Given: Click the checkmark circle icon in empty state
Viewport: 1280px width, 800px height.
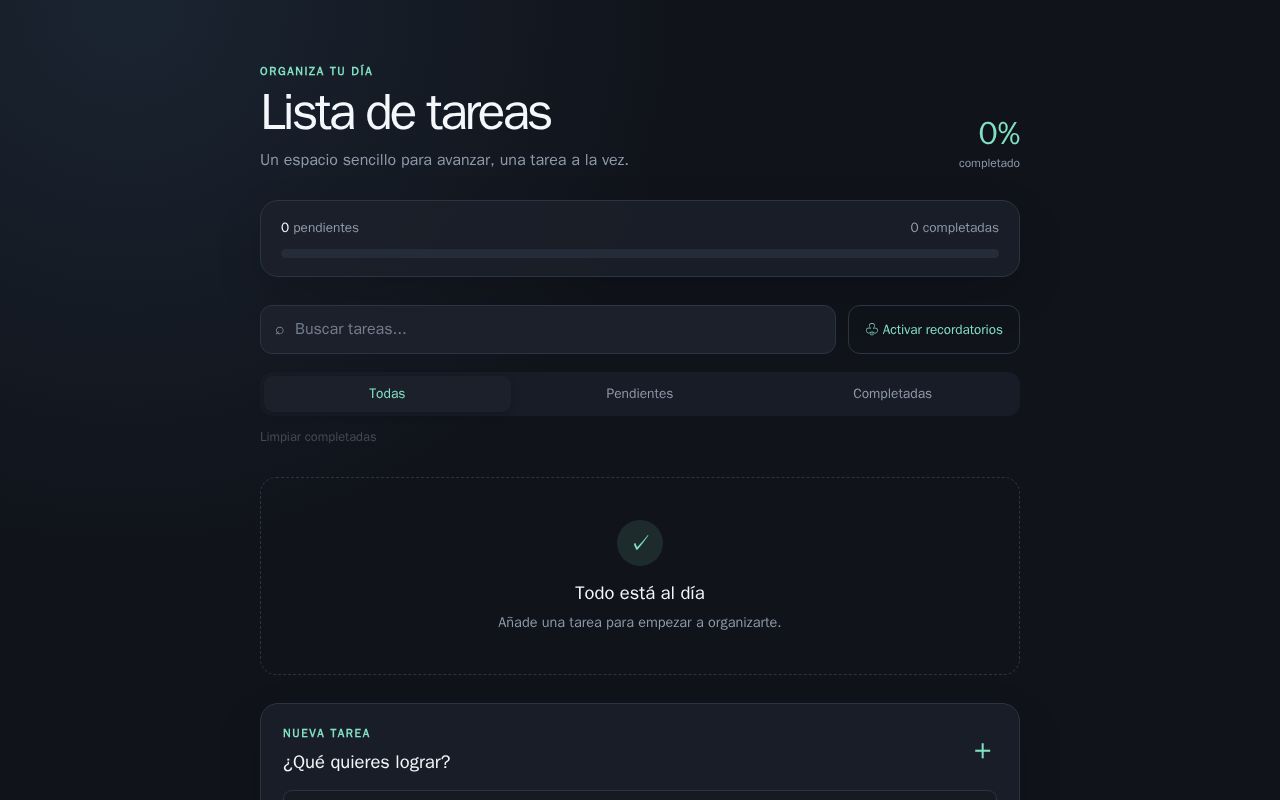Looking at the screenshot, I should tap(640, 543).
